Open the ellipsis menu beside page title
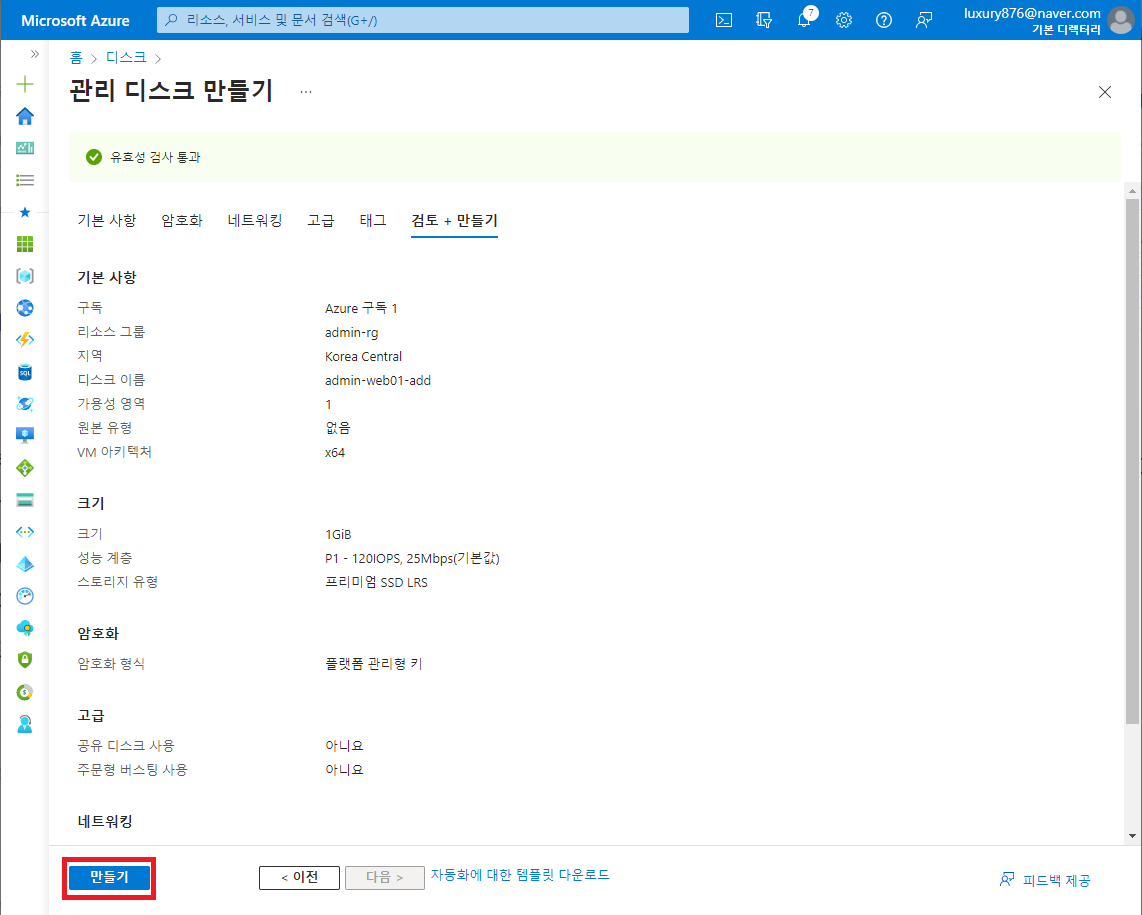 [x=306, y=92]
